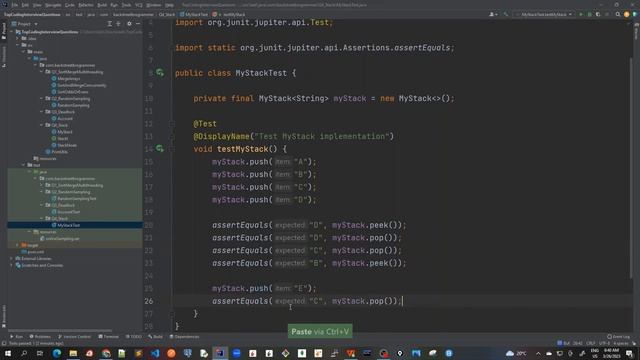Click line number 26 in gutter

pos(149,301)
